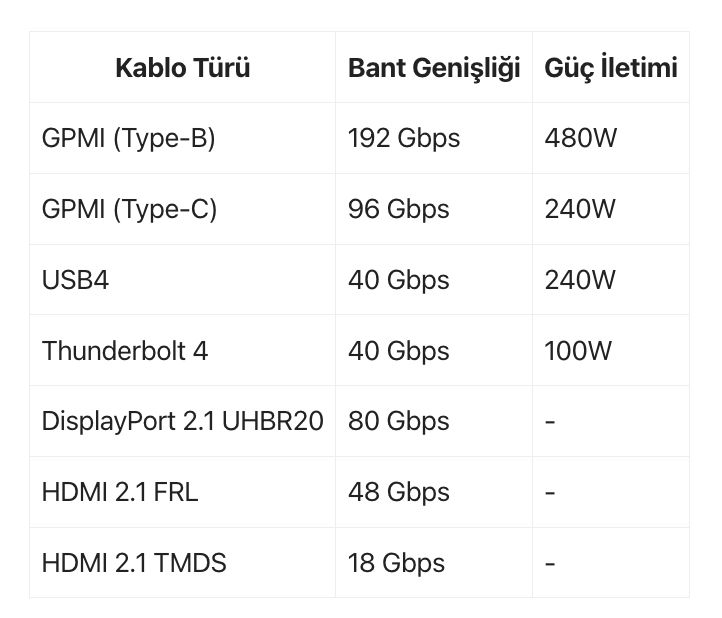Select the USB4 row label

coord(75,280)
